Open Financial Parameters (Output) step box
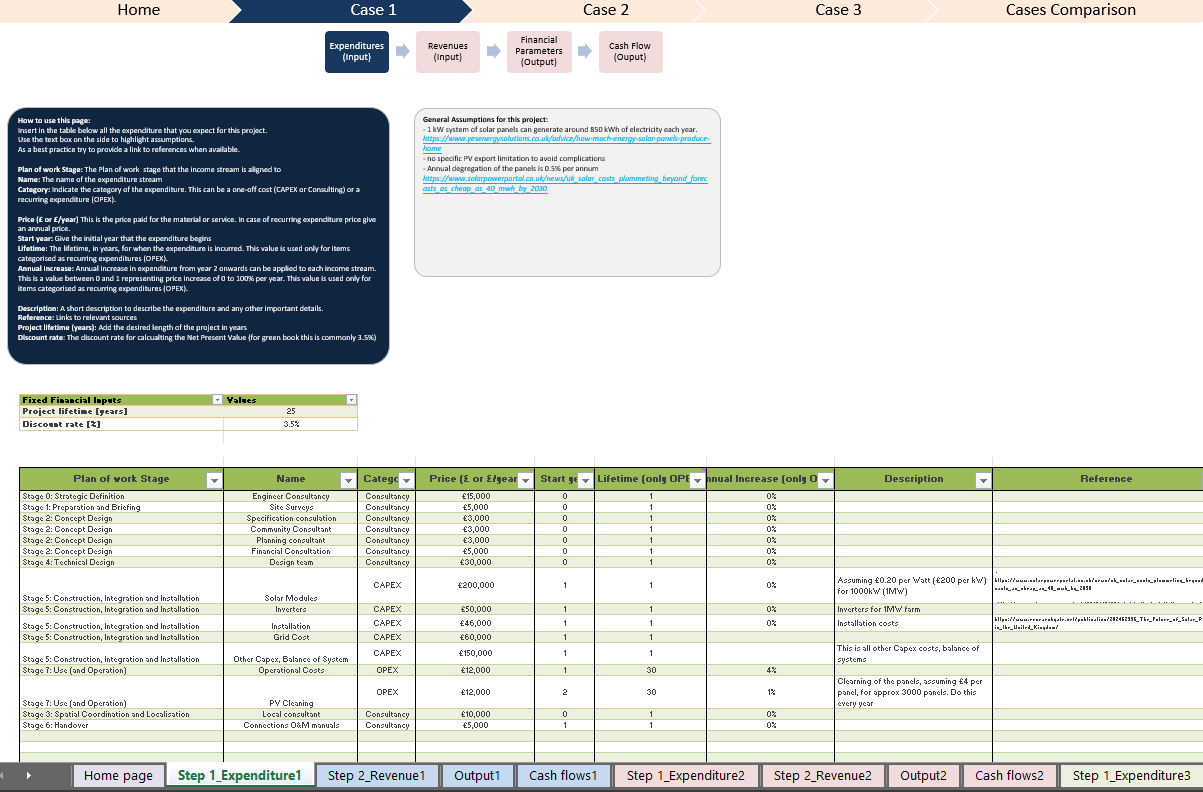The height and width of the screenshot is (792, 1203). tap(539, 52)
